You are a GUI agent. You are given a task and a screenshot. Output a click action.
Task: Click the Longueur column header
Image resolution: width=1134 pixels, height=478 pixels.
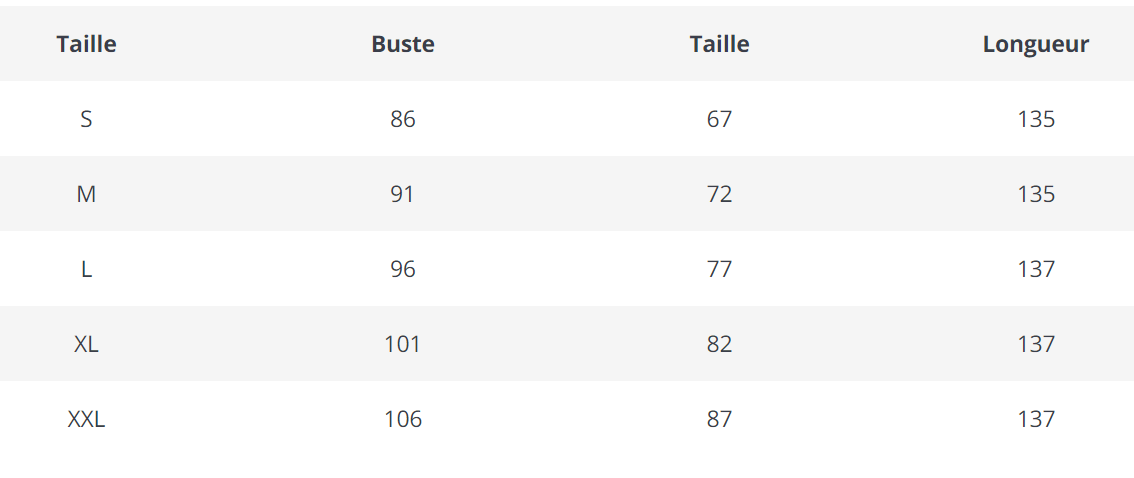[x=1036, y=44]
